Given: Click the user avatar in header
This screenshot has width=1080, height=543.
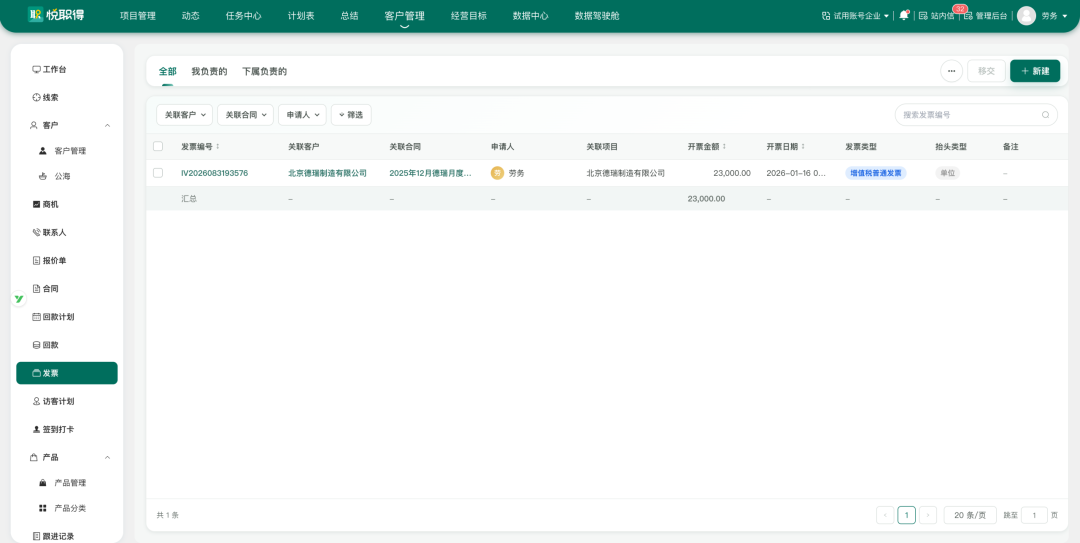Looking at the screenshot, I should pyautogui.click(x=1026, y=15).
